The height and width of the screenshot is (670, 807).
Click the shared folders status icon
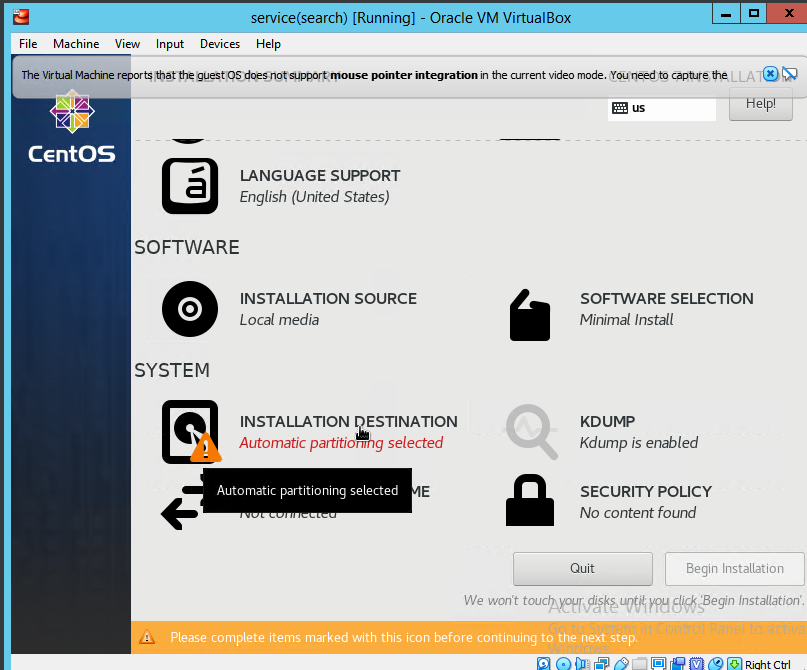coord(639,664)
